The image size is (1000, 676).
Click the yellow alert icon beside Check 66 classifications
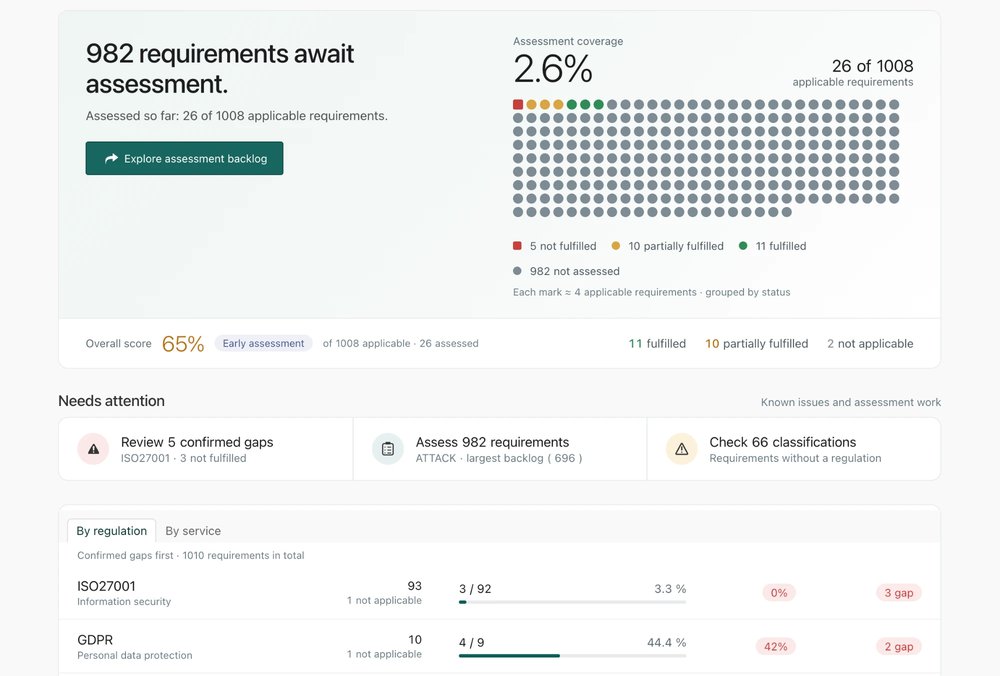[682, 449]
